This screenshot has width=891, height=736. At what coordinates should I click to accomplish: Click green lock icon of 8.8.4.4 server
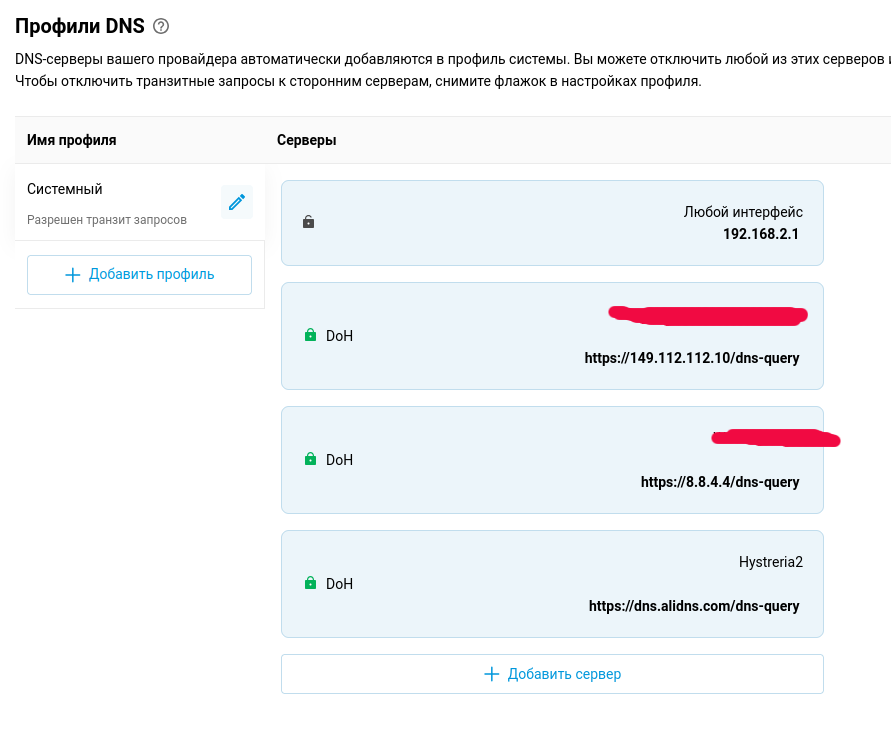coord(310,460)
